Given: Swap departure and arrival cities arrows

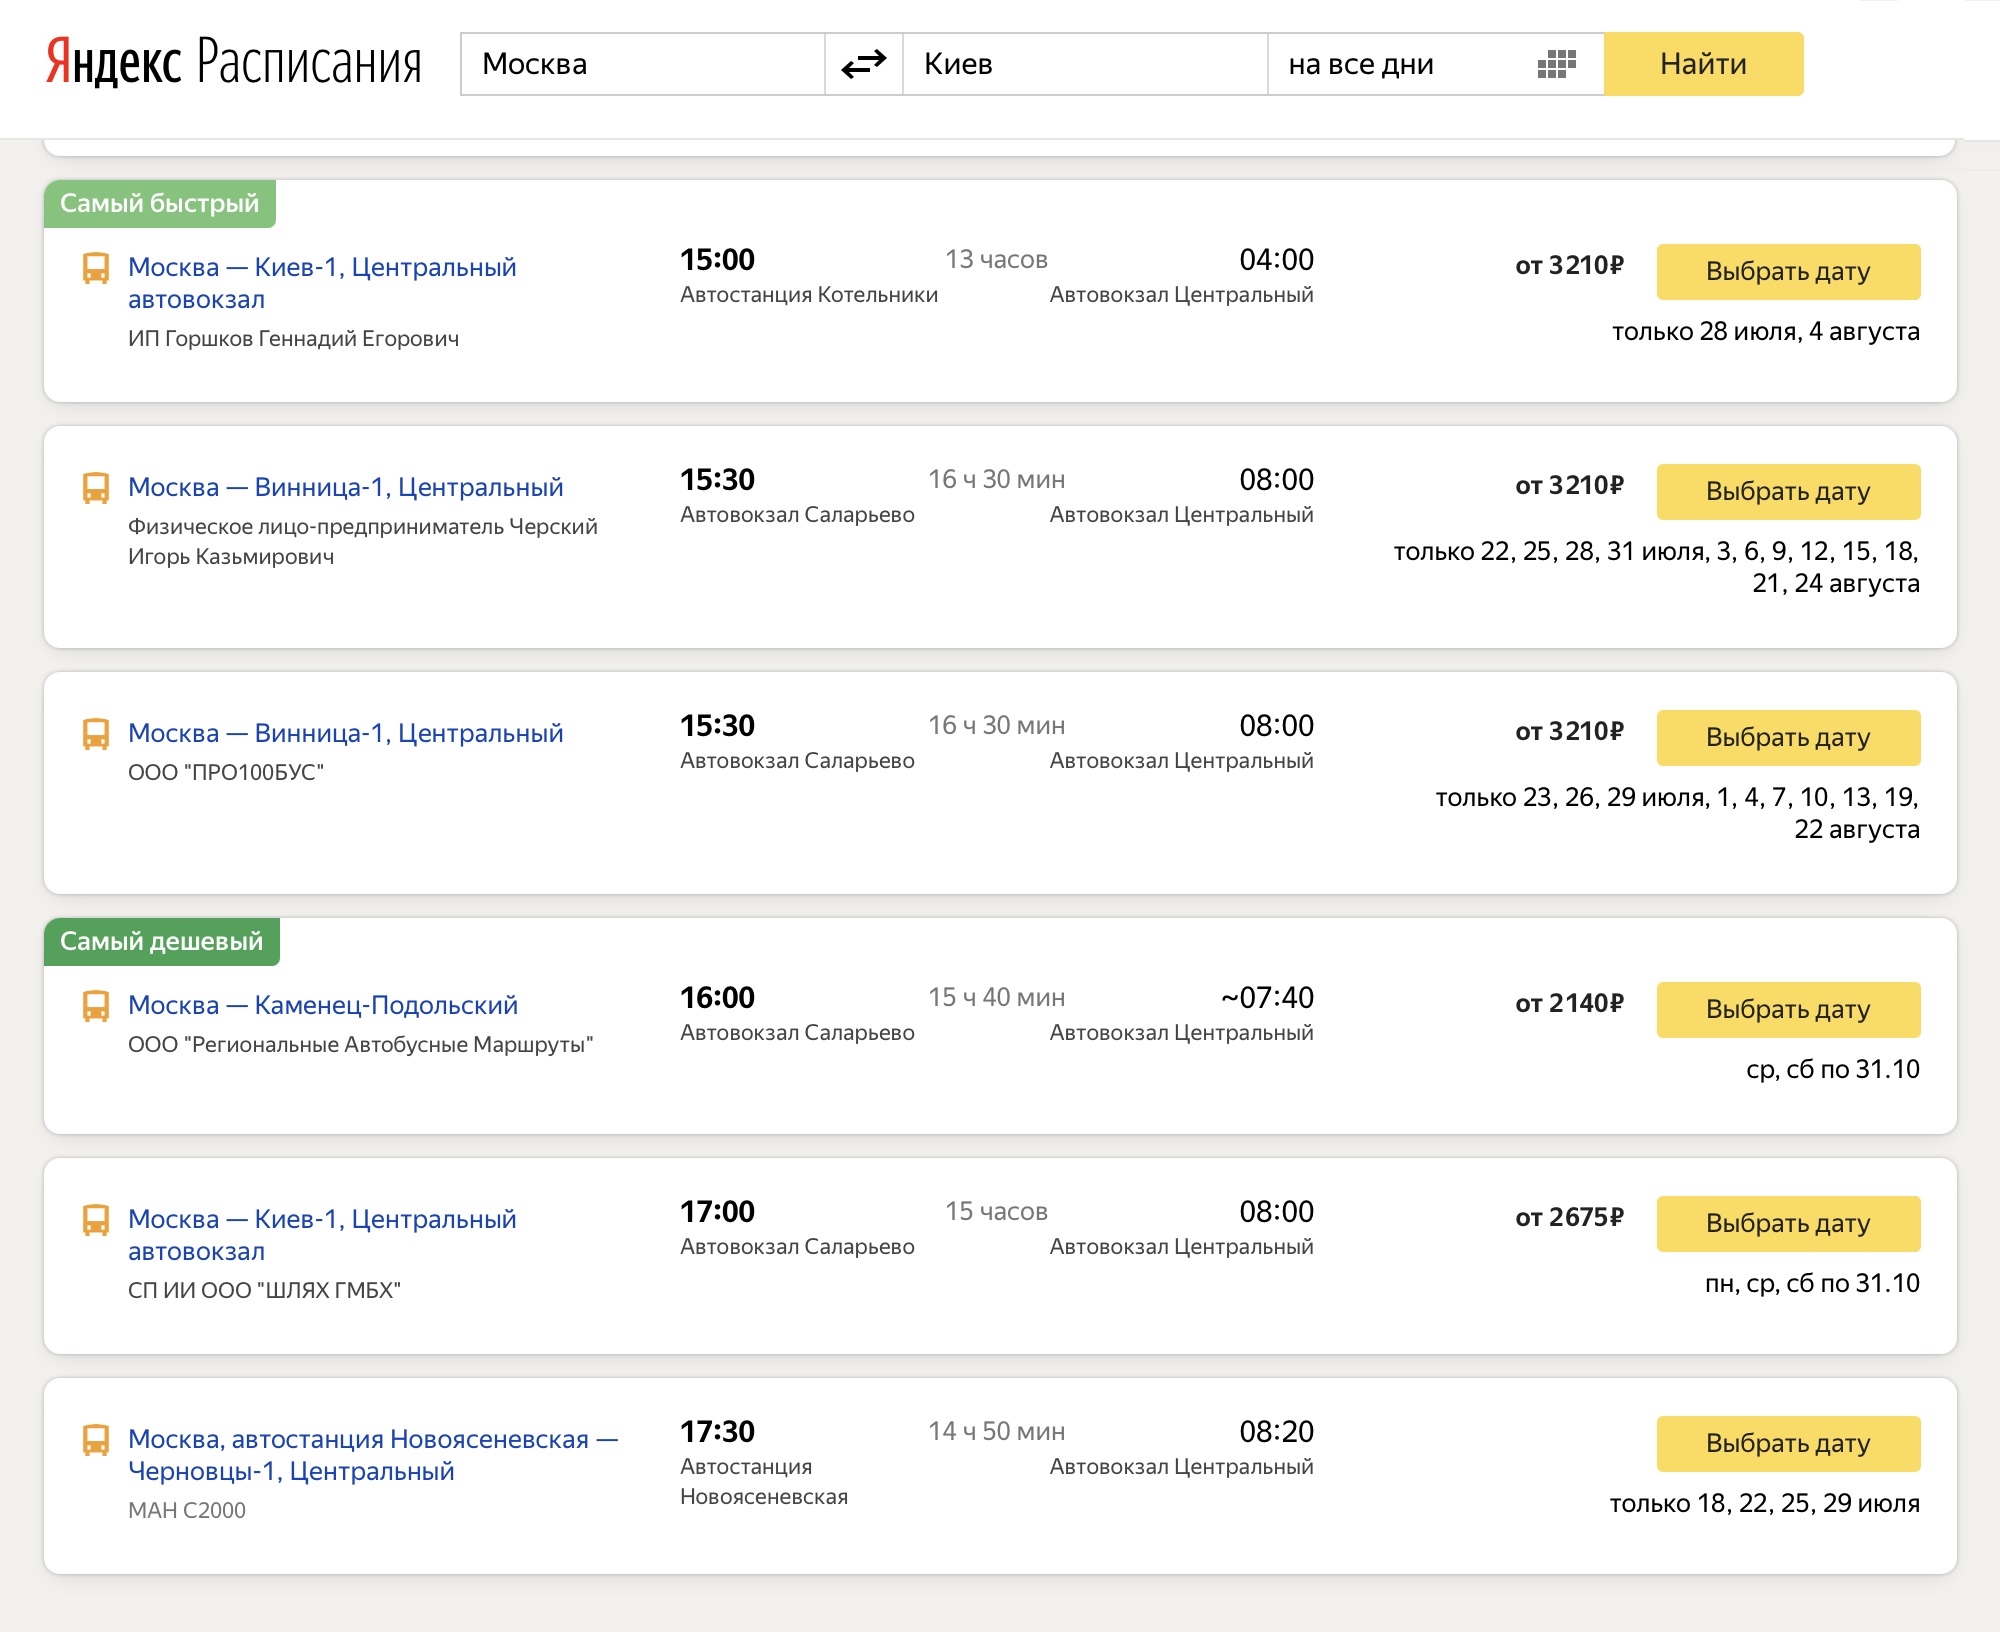Looking at the screenshot, I should [x=864, y=64].
